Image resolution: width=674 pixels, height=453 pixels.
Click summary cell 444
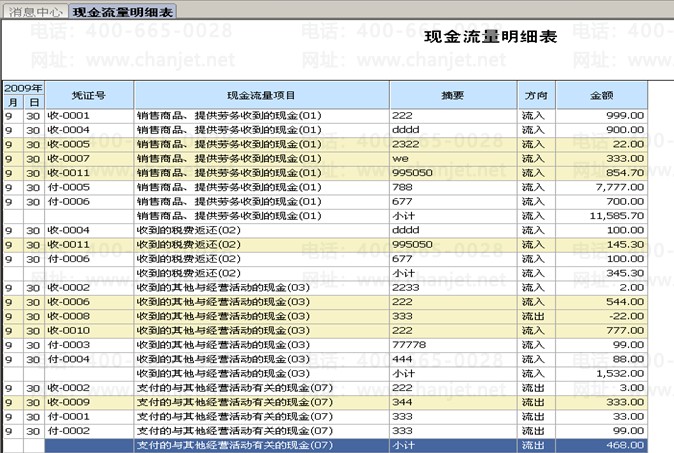click(x=453, y=359)
